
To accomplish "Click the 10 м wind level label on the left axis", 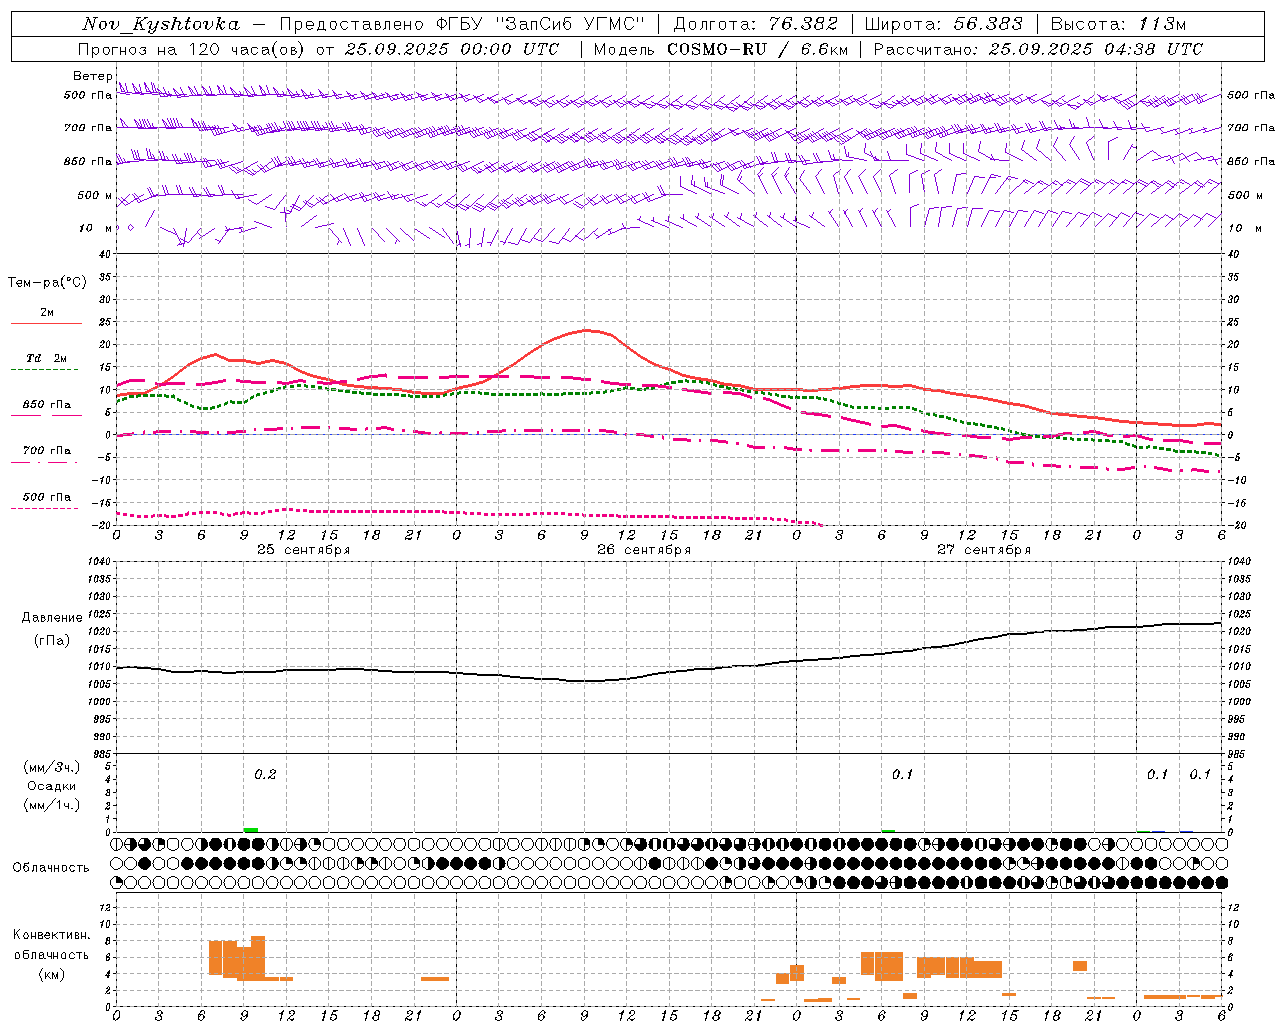I will click(x=96, y=229).
